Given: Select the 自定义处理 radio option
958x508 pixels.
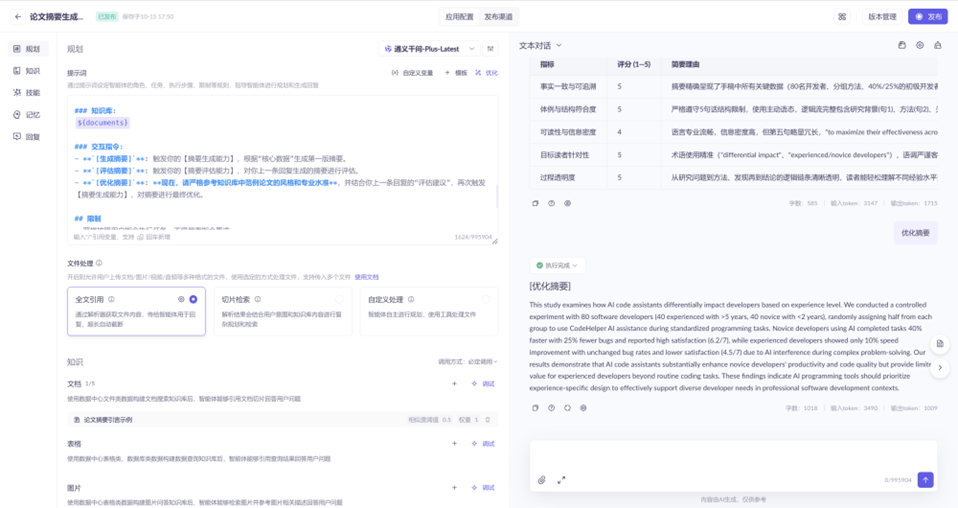Looking at the screenshot, I should 486,300.
